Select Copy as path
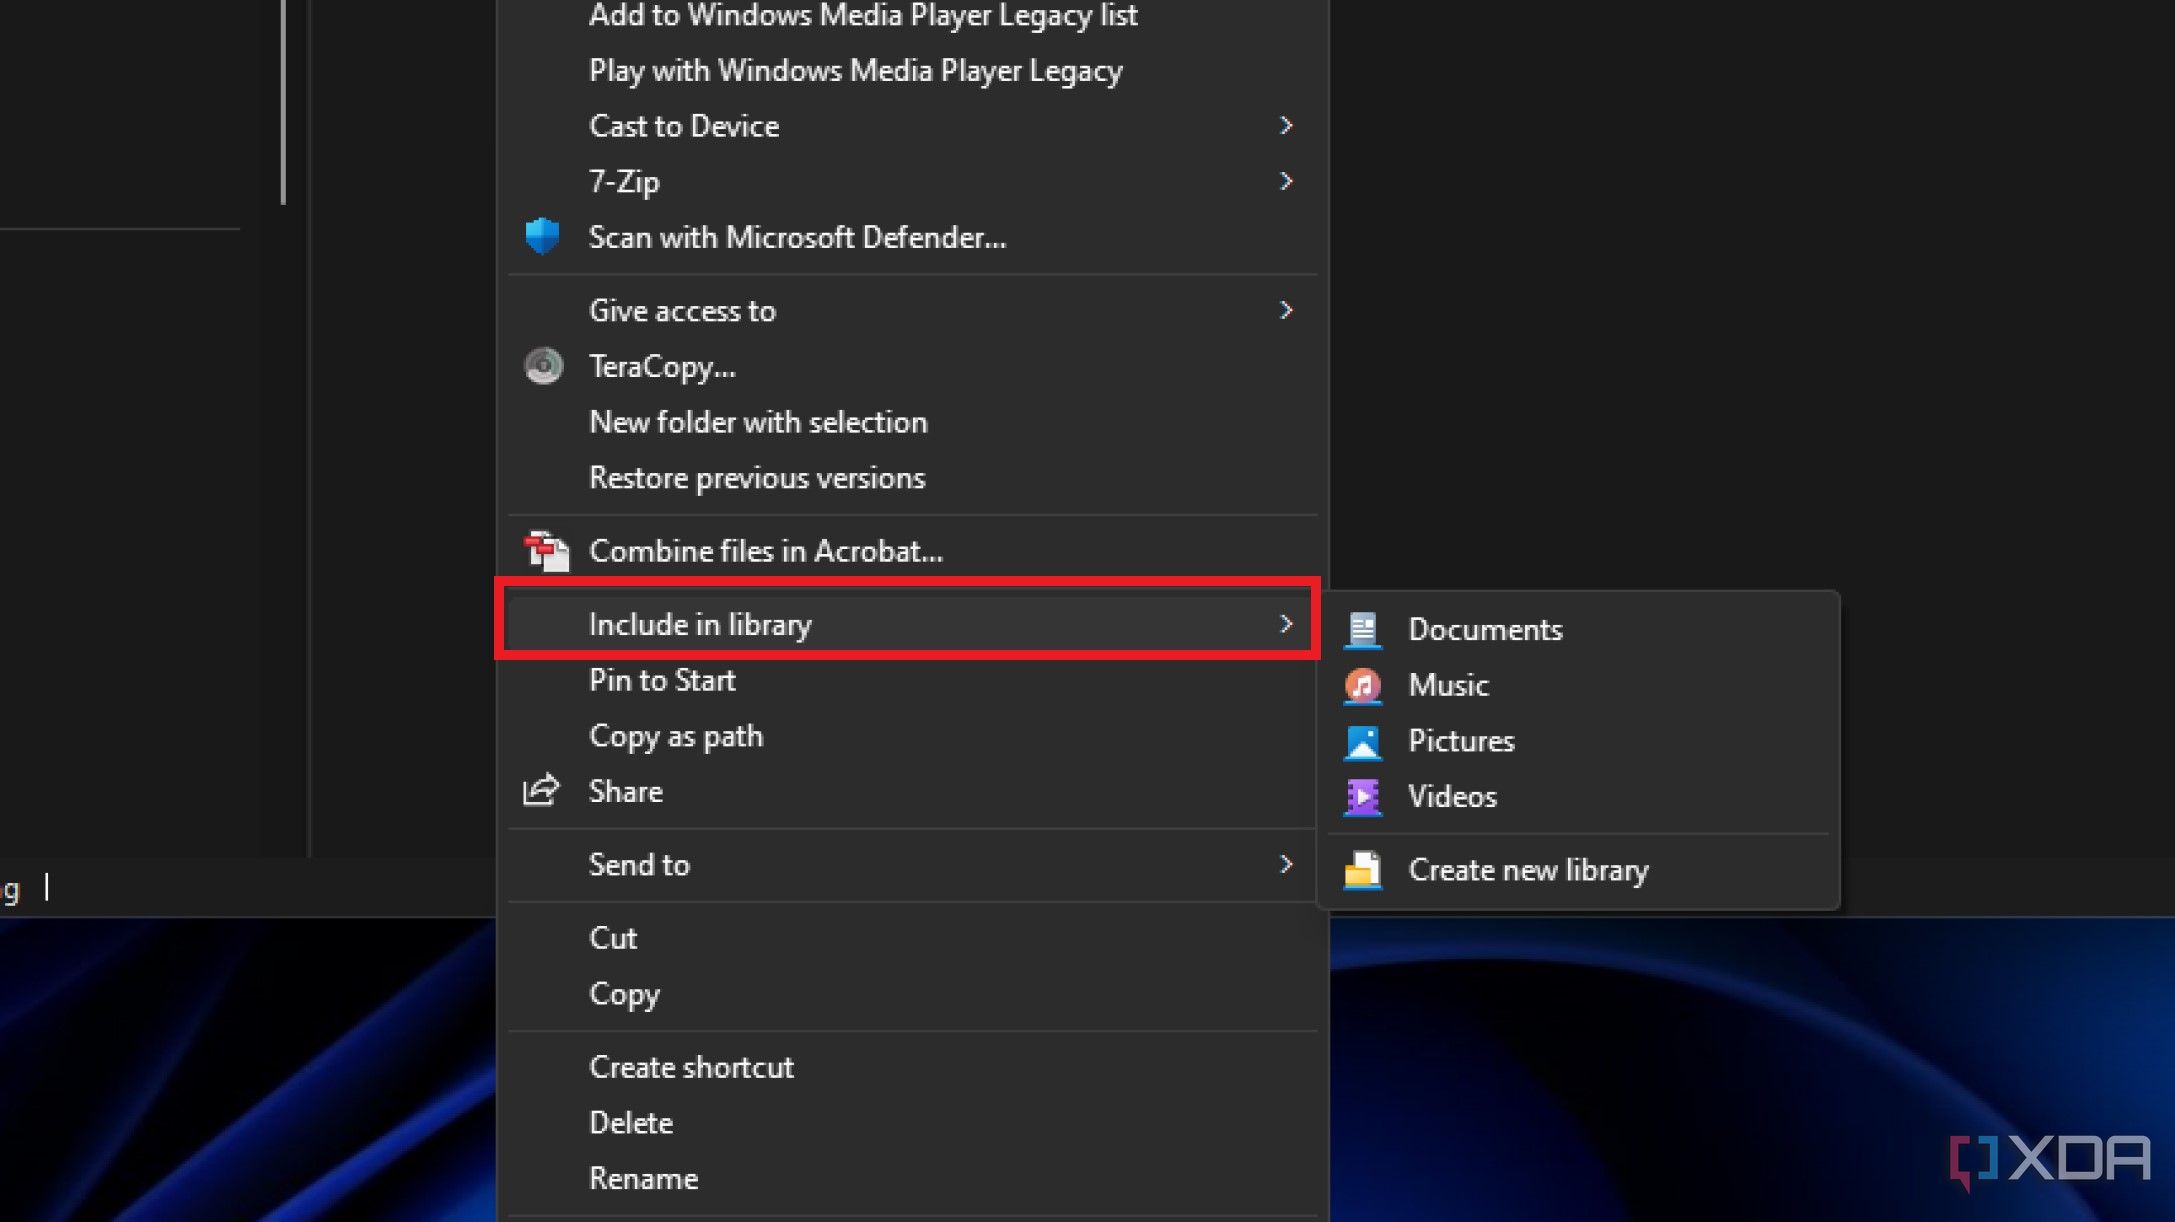The image size is (2175, 1222). coord(912,736)
